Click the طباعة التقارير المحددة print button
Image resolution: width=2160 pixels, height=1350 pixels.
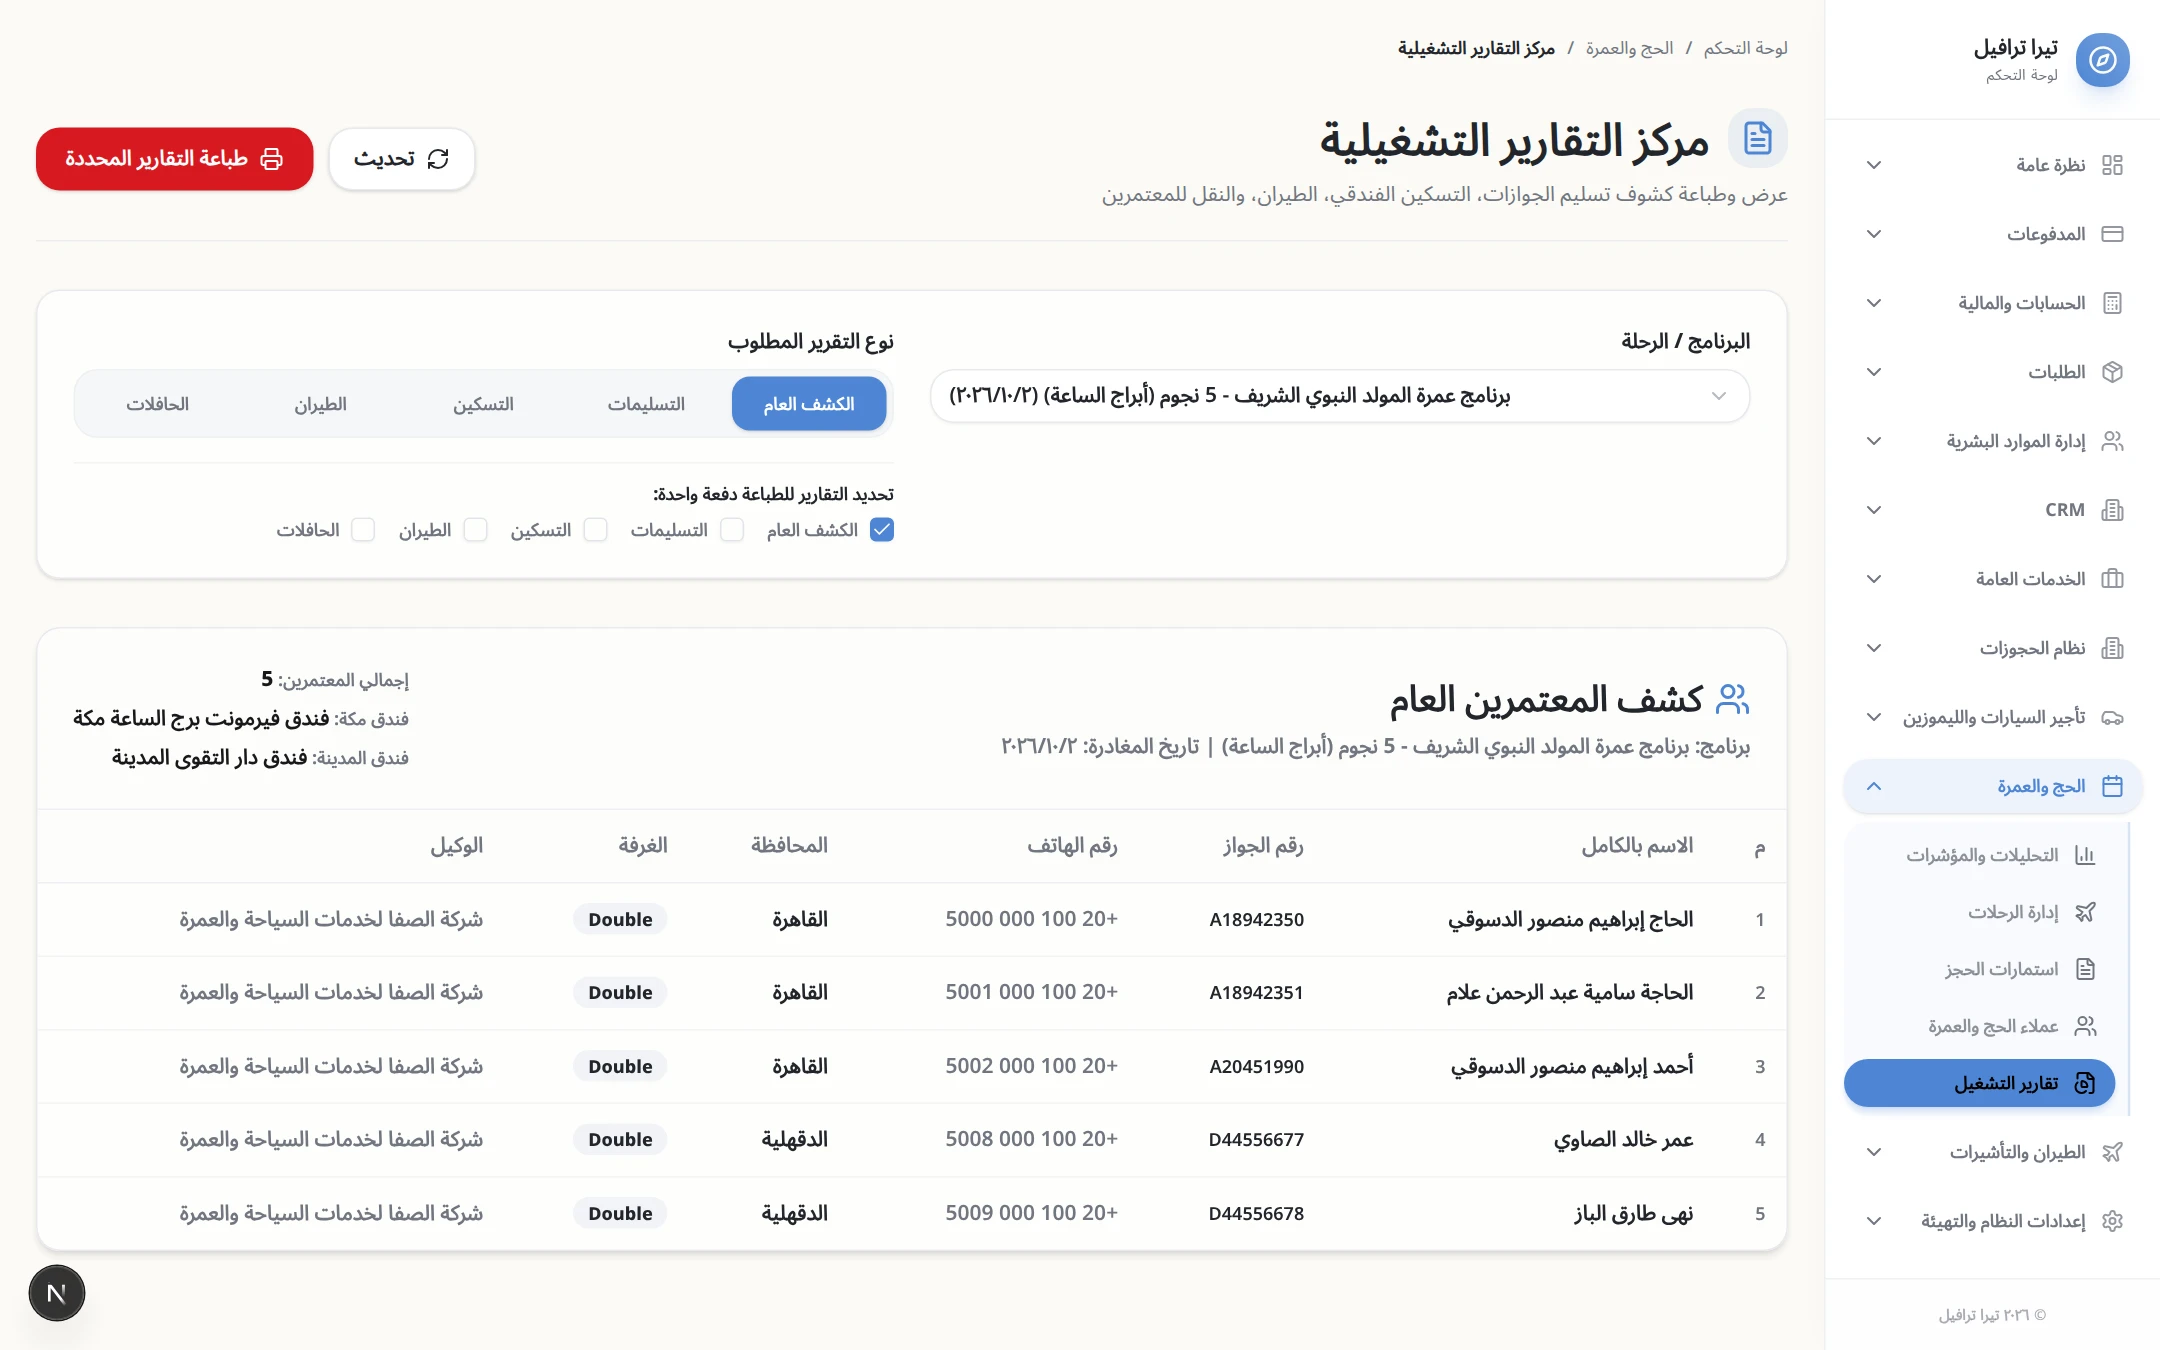pos(175,159)
